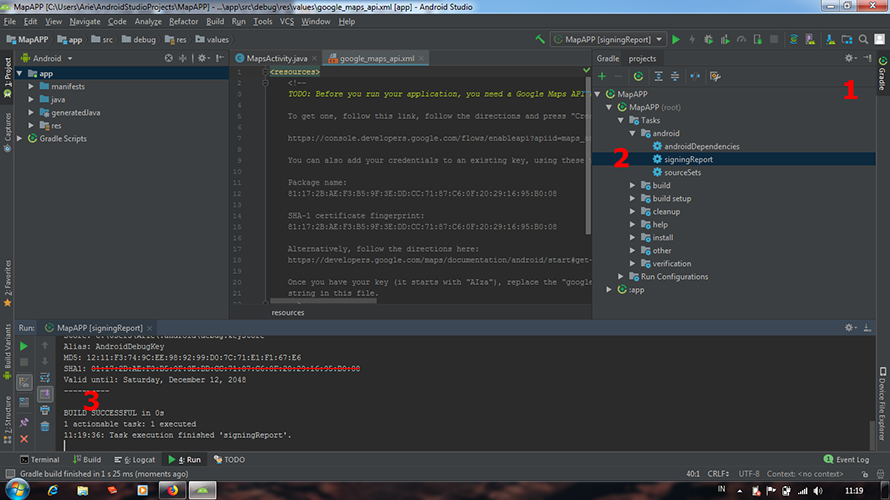Open the Analyze menu
Image resolution: width=890 pixels, height=500 pixels.
[148, 22]
